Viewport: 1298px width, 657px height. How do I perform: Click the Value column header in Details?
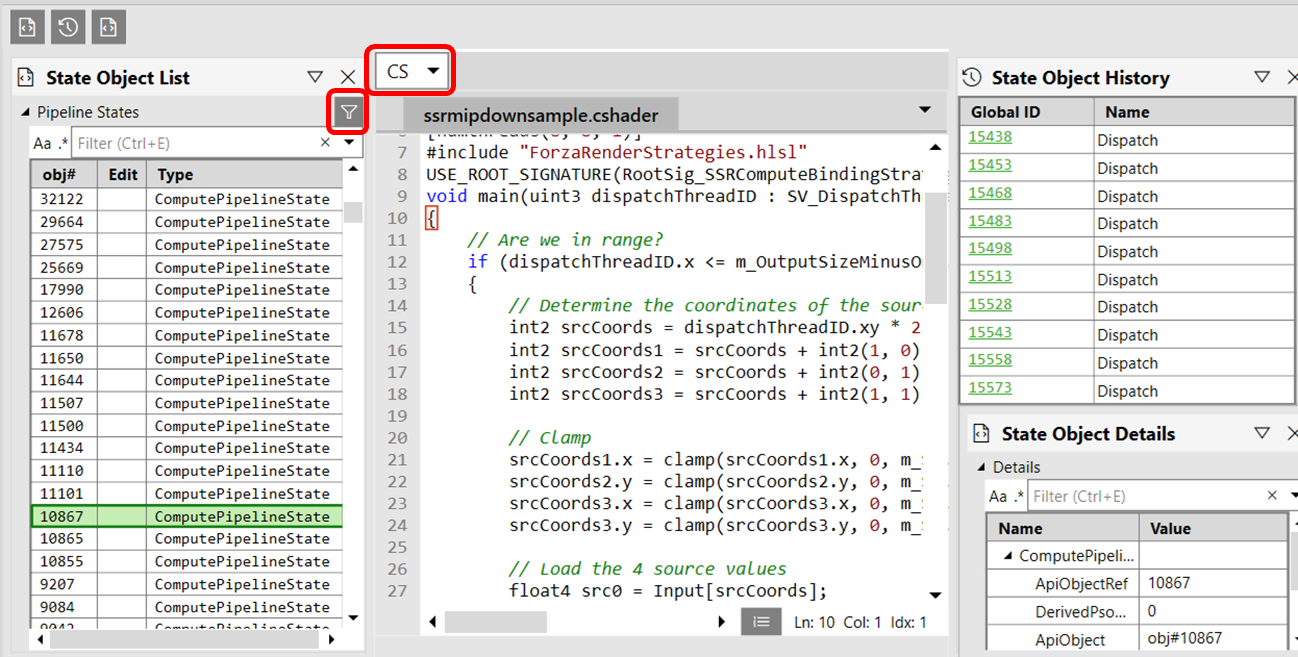[1213, 528]
